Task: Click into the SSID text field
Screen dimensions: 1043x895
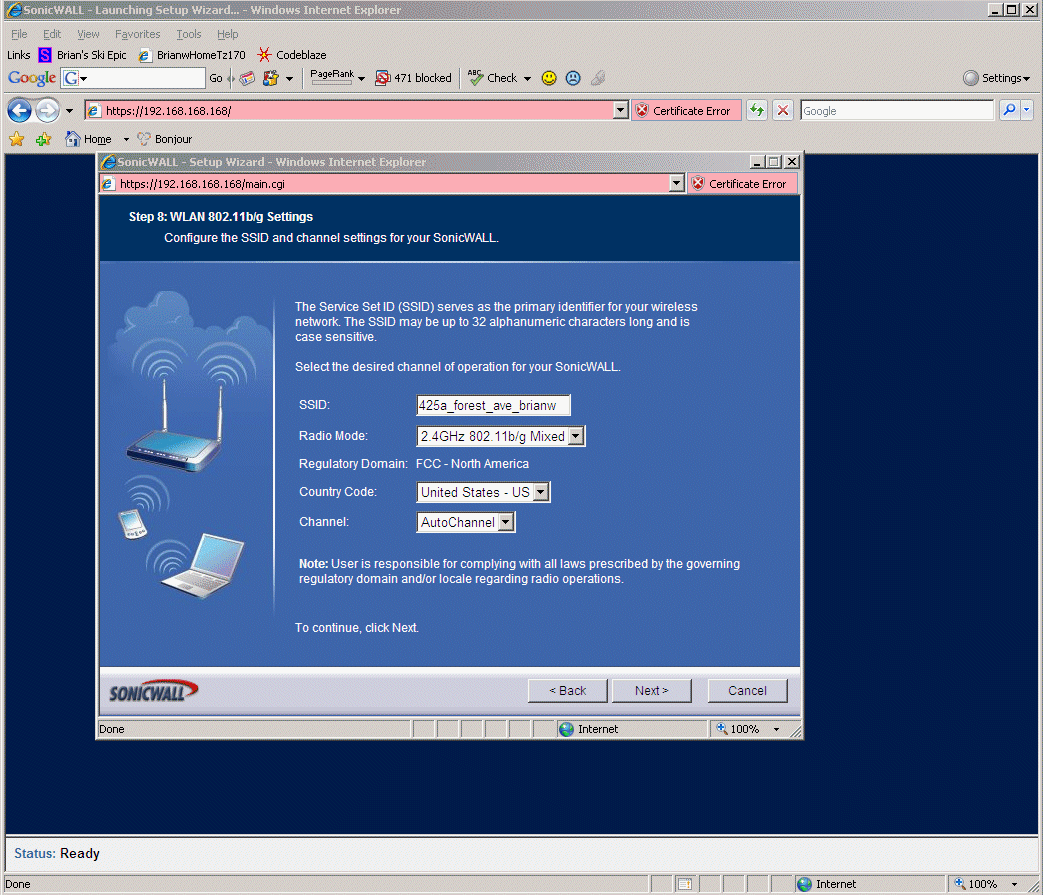Action: tap(493, 405)
